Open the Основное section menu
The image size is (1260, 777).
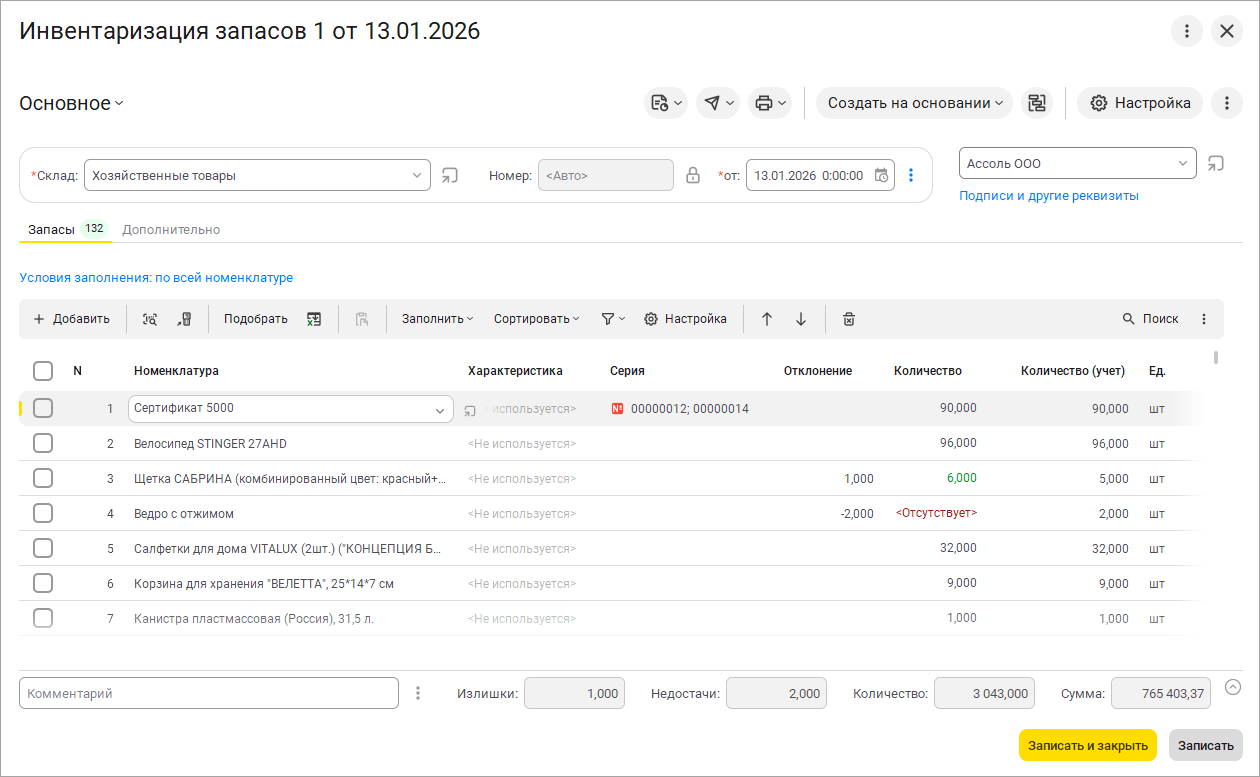[71, 103]
